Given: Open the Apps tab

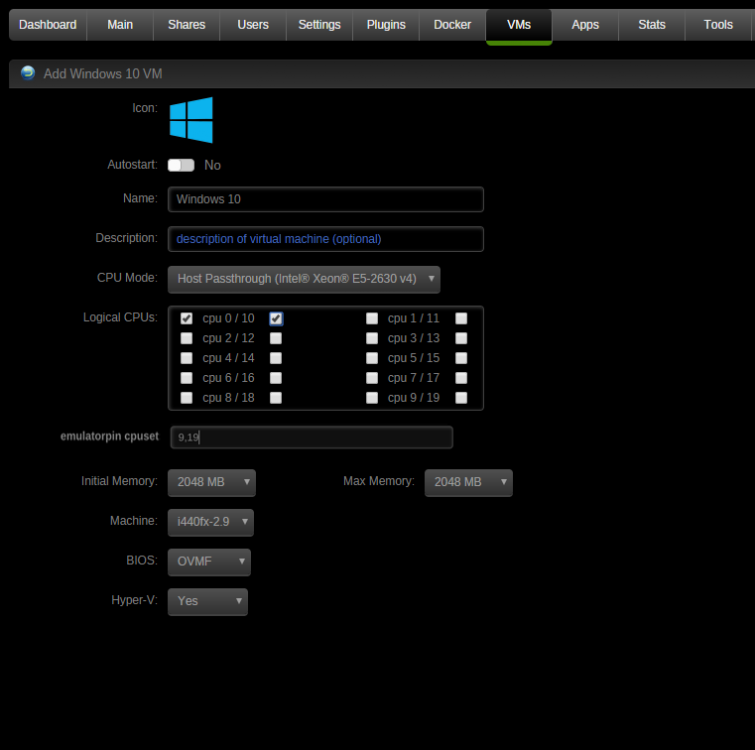Looking at the screenshot, I should (585, 25).
